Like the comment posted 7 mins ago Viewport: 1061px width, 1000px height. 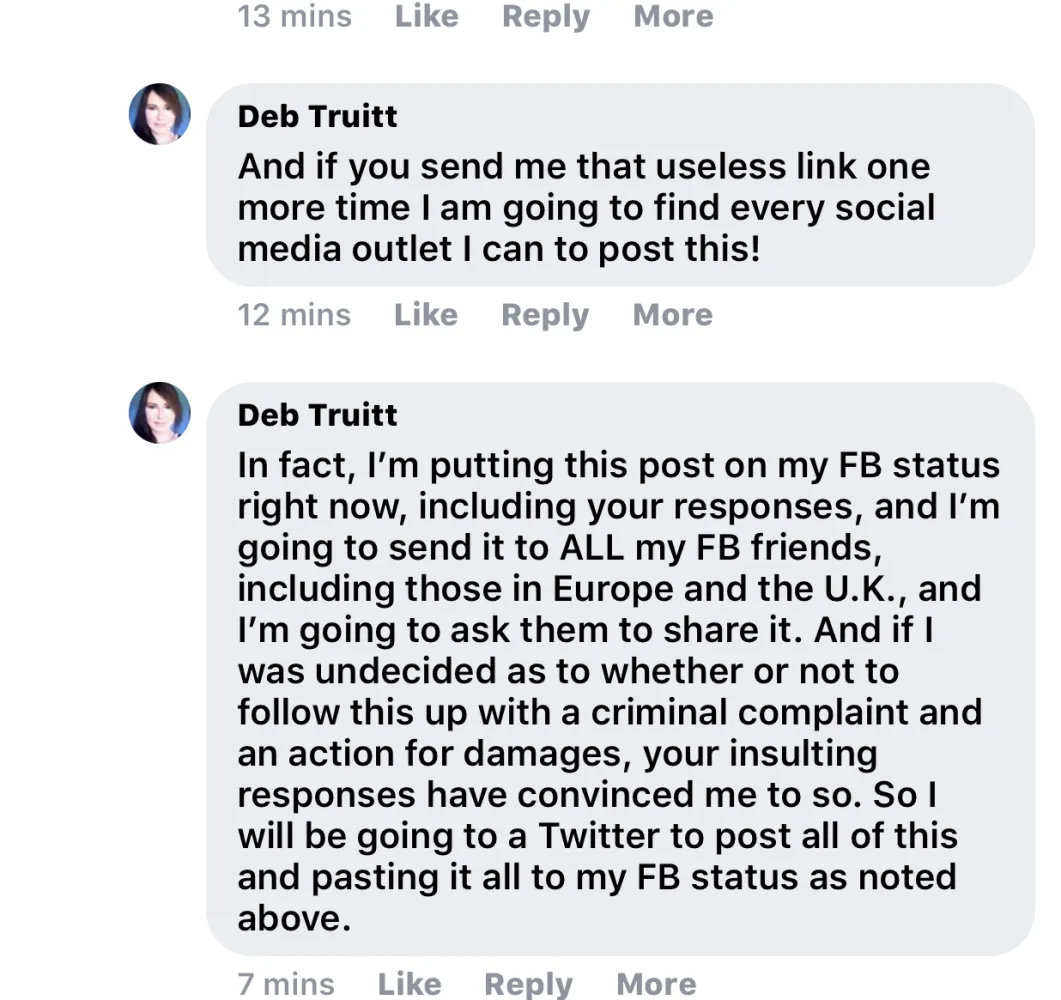click(409, 984)
